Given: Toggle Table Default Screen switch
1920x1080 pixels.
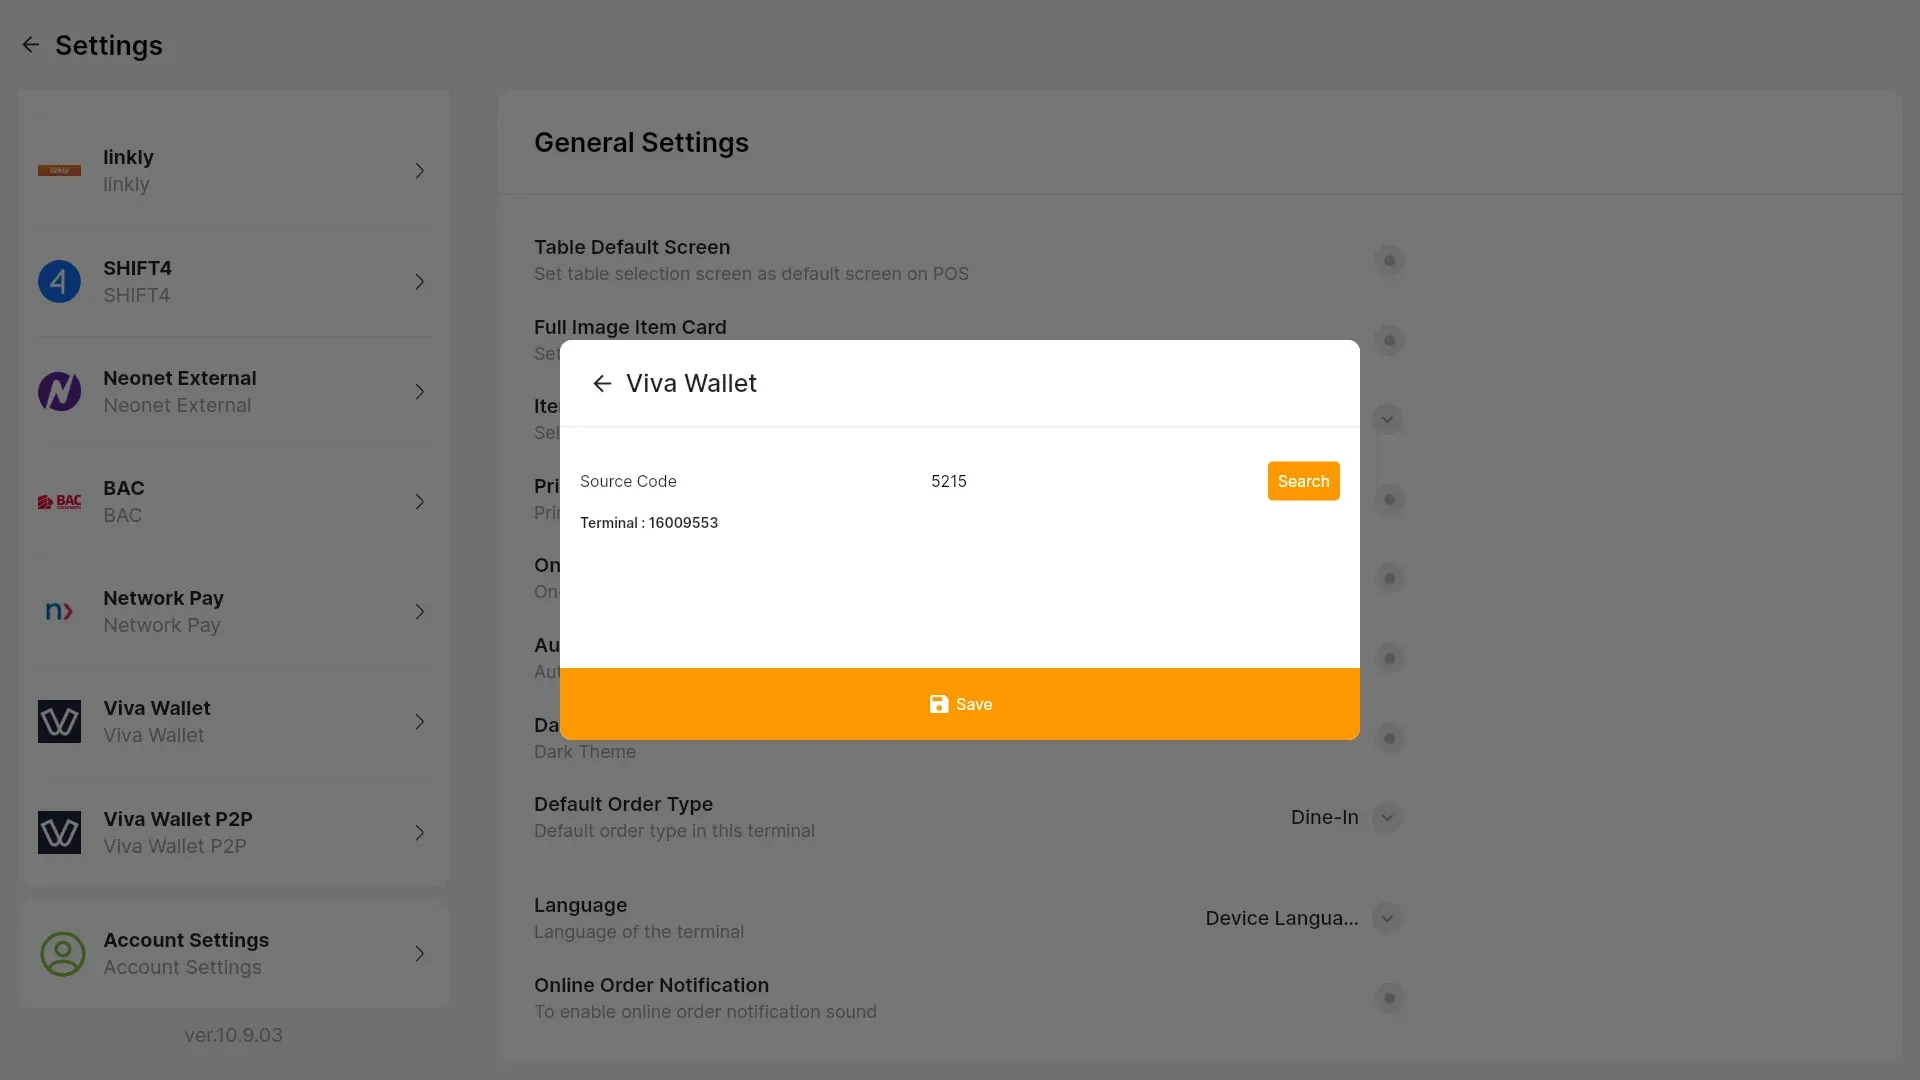Looking at the screenshot, I should (1389, 261).
